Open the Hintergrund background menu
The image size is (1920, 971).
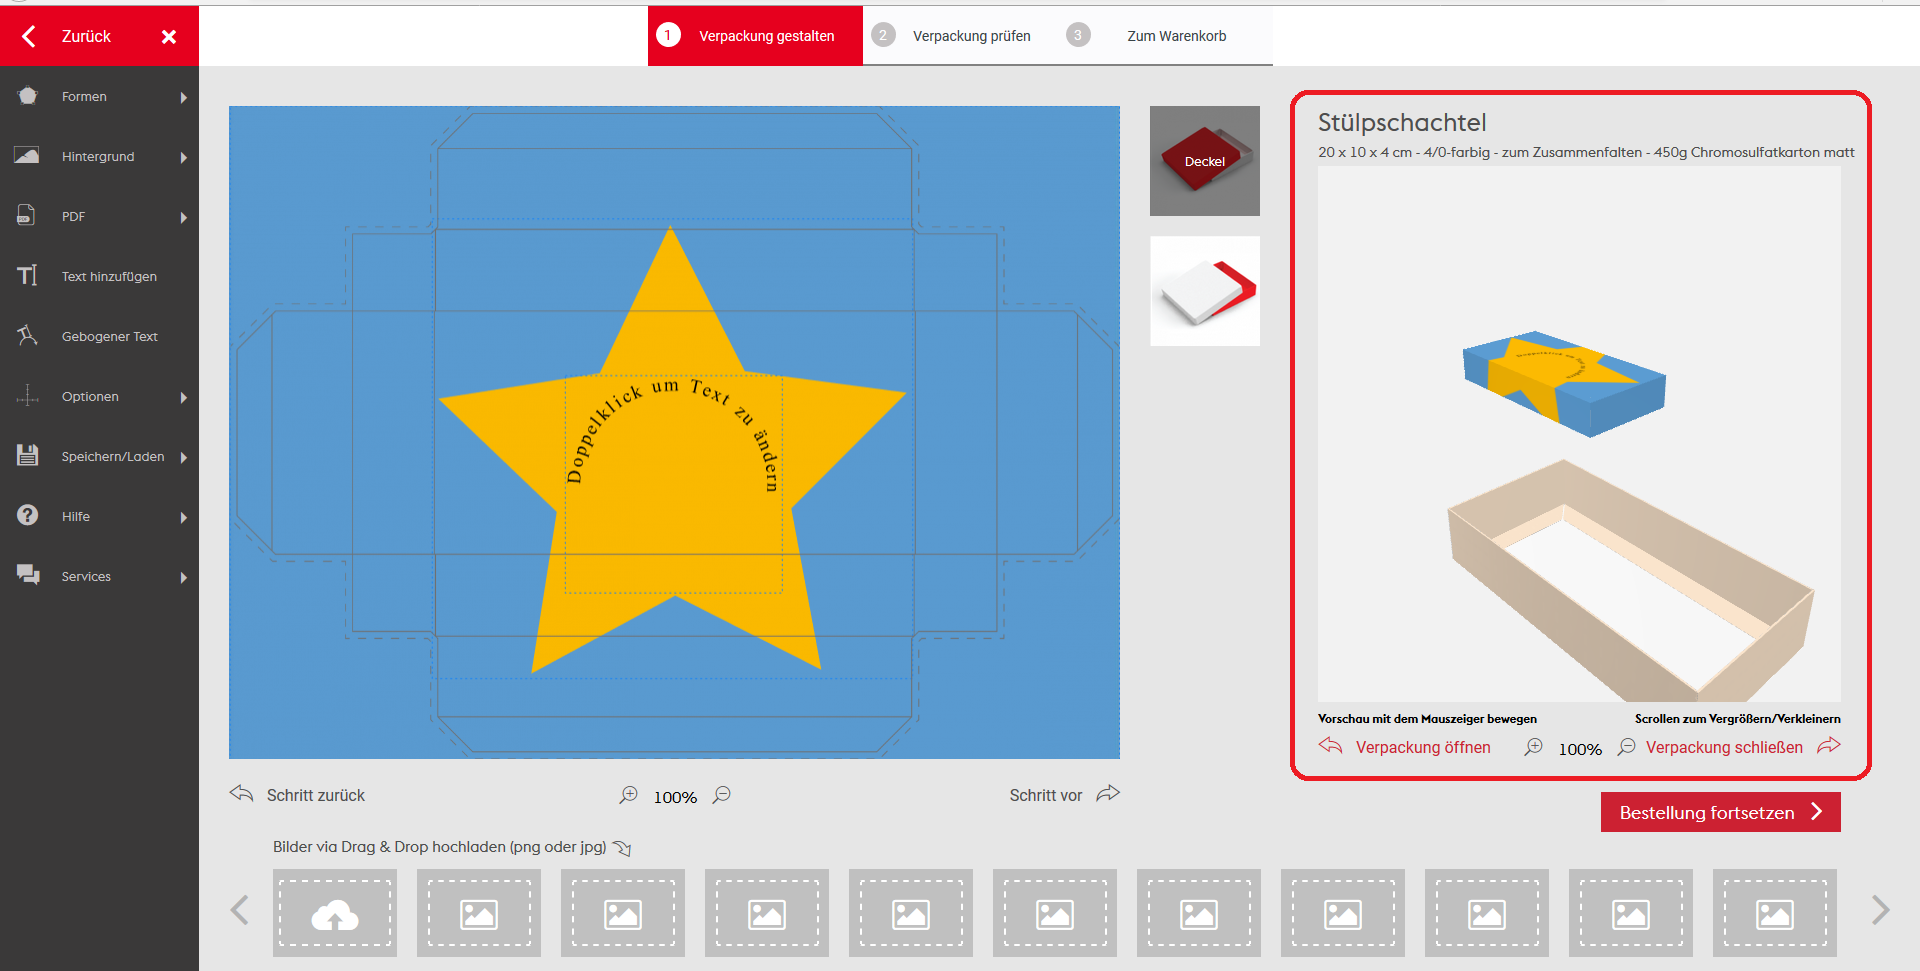point(98,157)
